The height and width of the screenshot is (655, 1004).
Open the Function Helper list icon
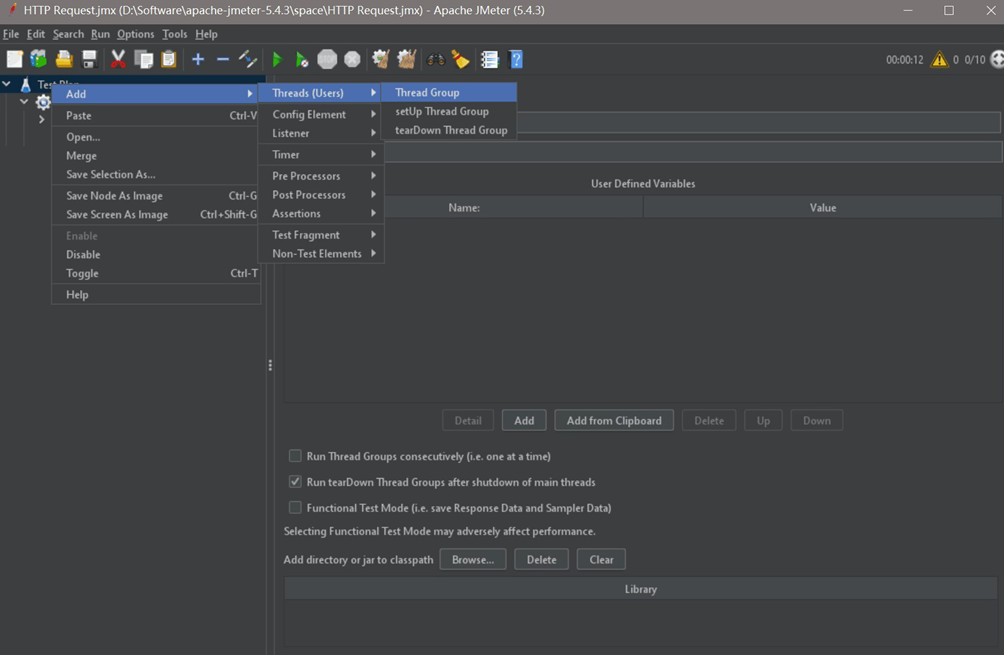pyautogui.click(x=490, y=60)
